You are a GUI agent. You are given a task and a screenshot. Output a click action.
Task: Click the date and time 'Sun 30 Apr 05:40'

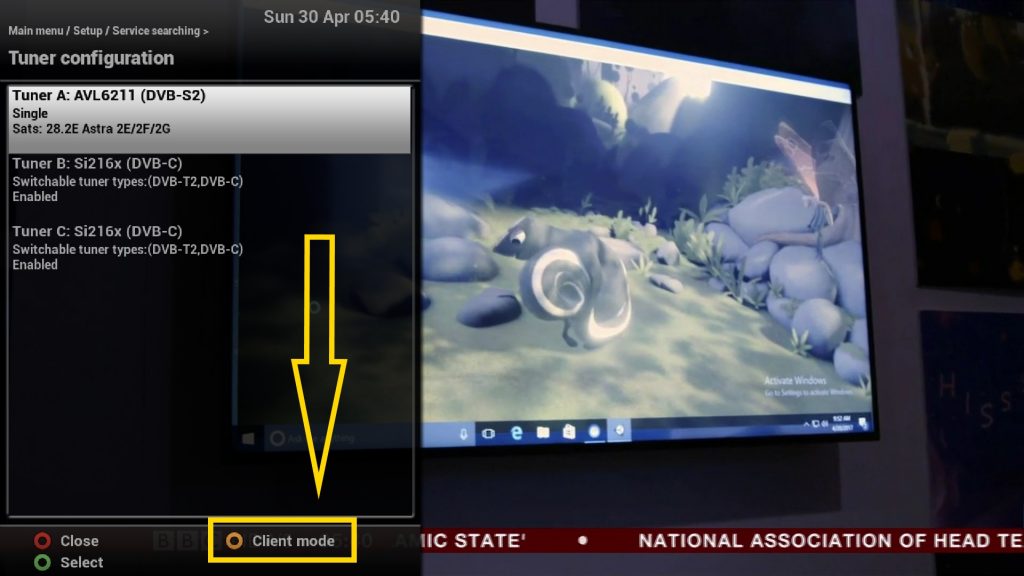point(332,17)
